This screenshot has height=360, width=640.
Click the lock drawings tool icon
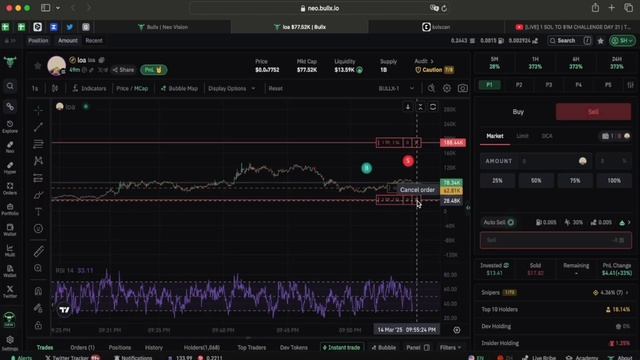click(x=38, y=325)
